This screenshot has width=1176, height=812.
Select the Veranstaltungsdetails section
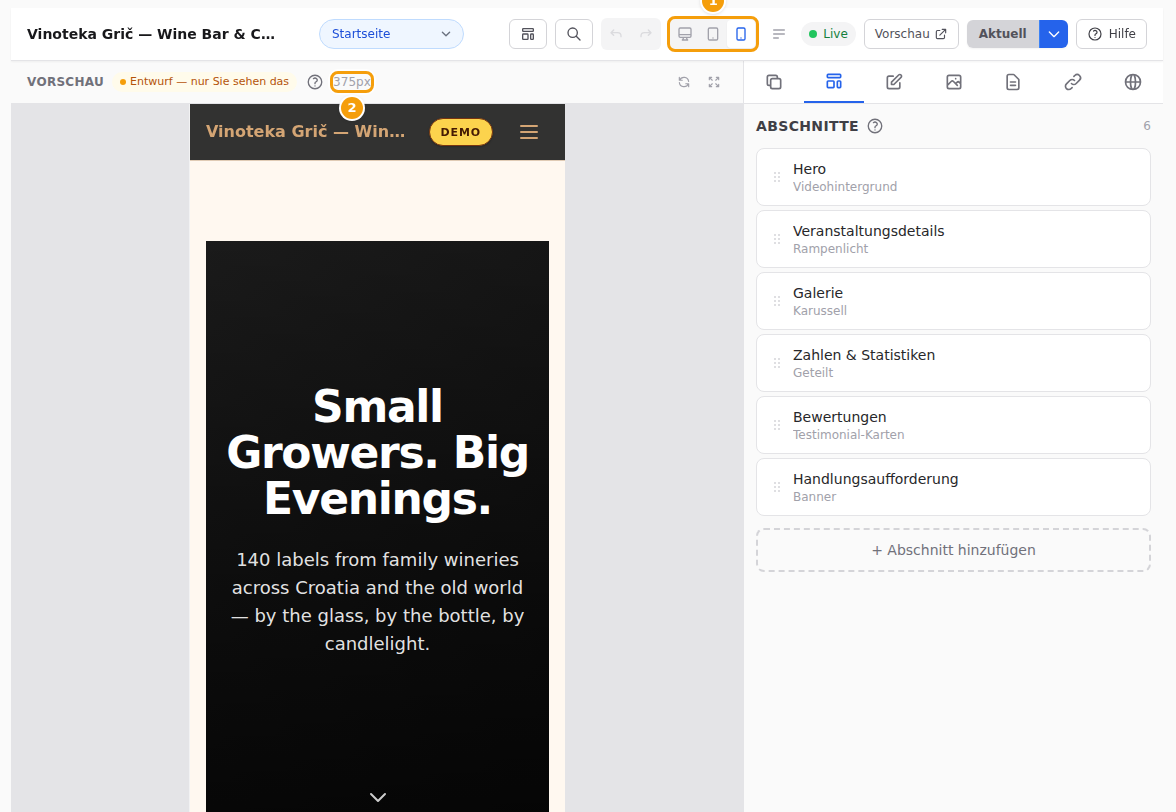click(953, 239)
